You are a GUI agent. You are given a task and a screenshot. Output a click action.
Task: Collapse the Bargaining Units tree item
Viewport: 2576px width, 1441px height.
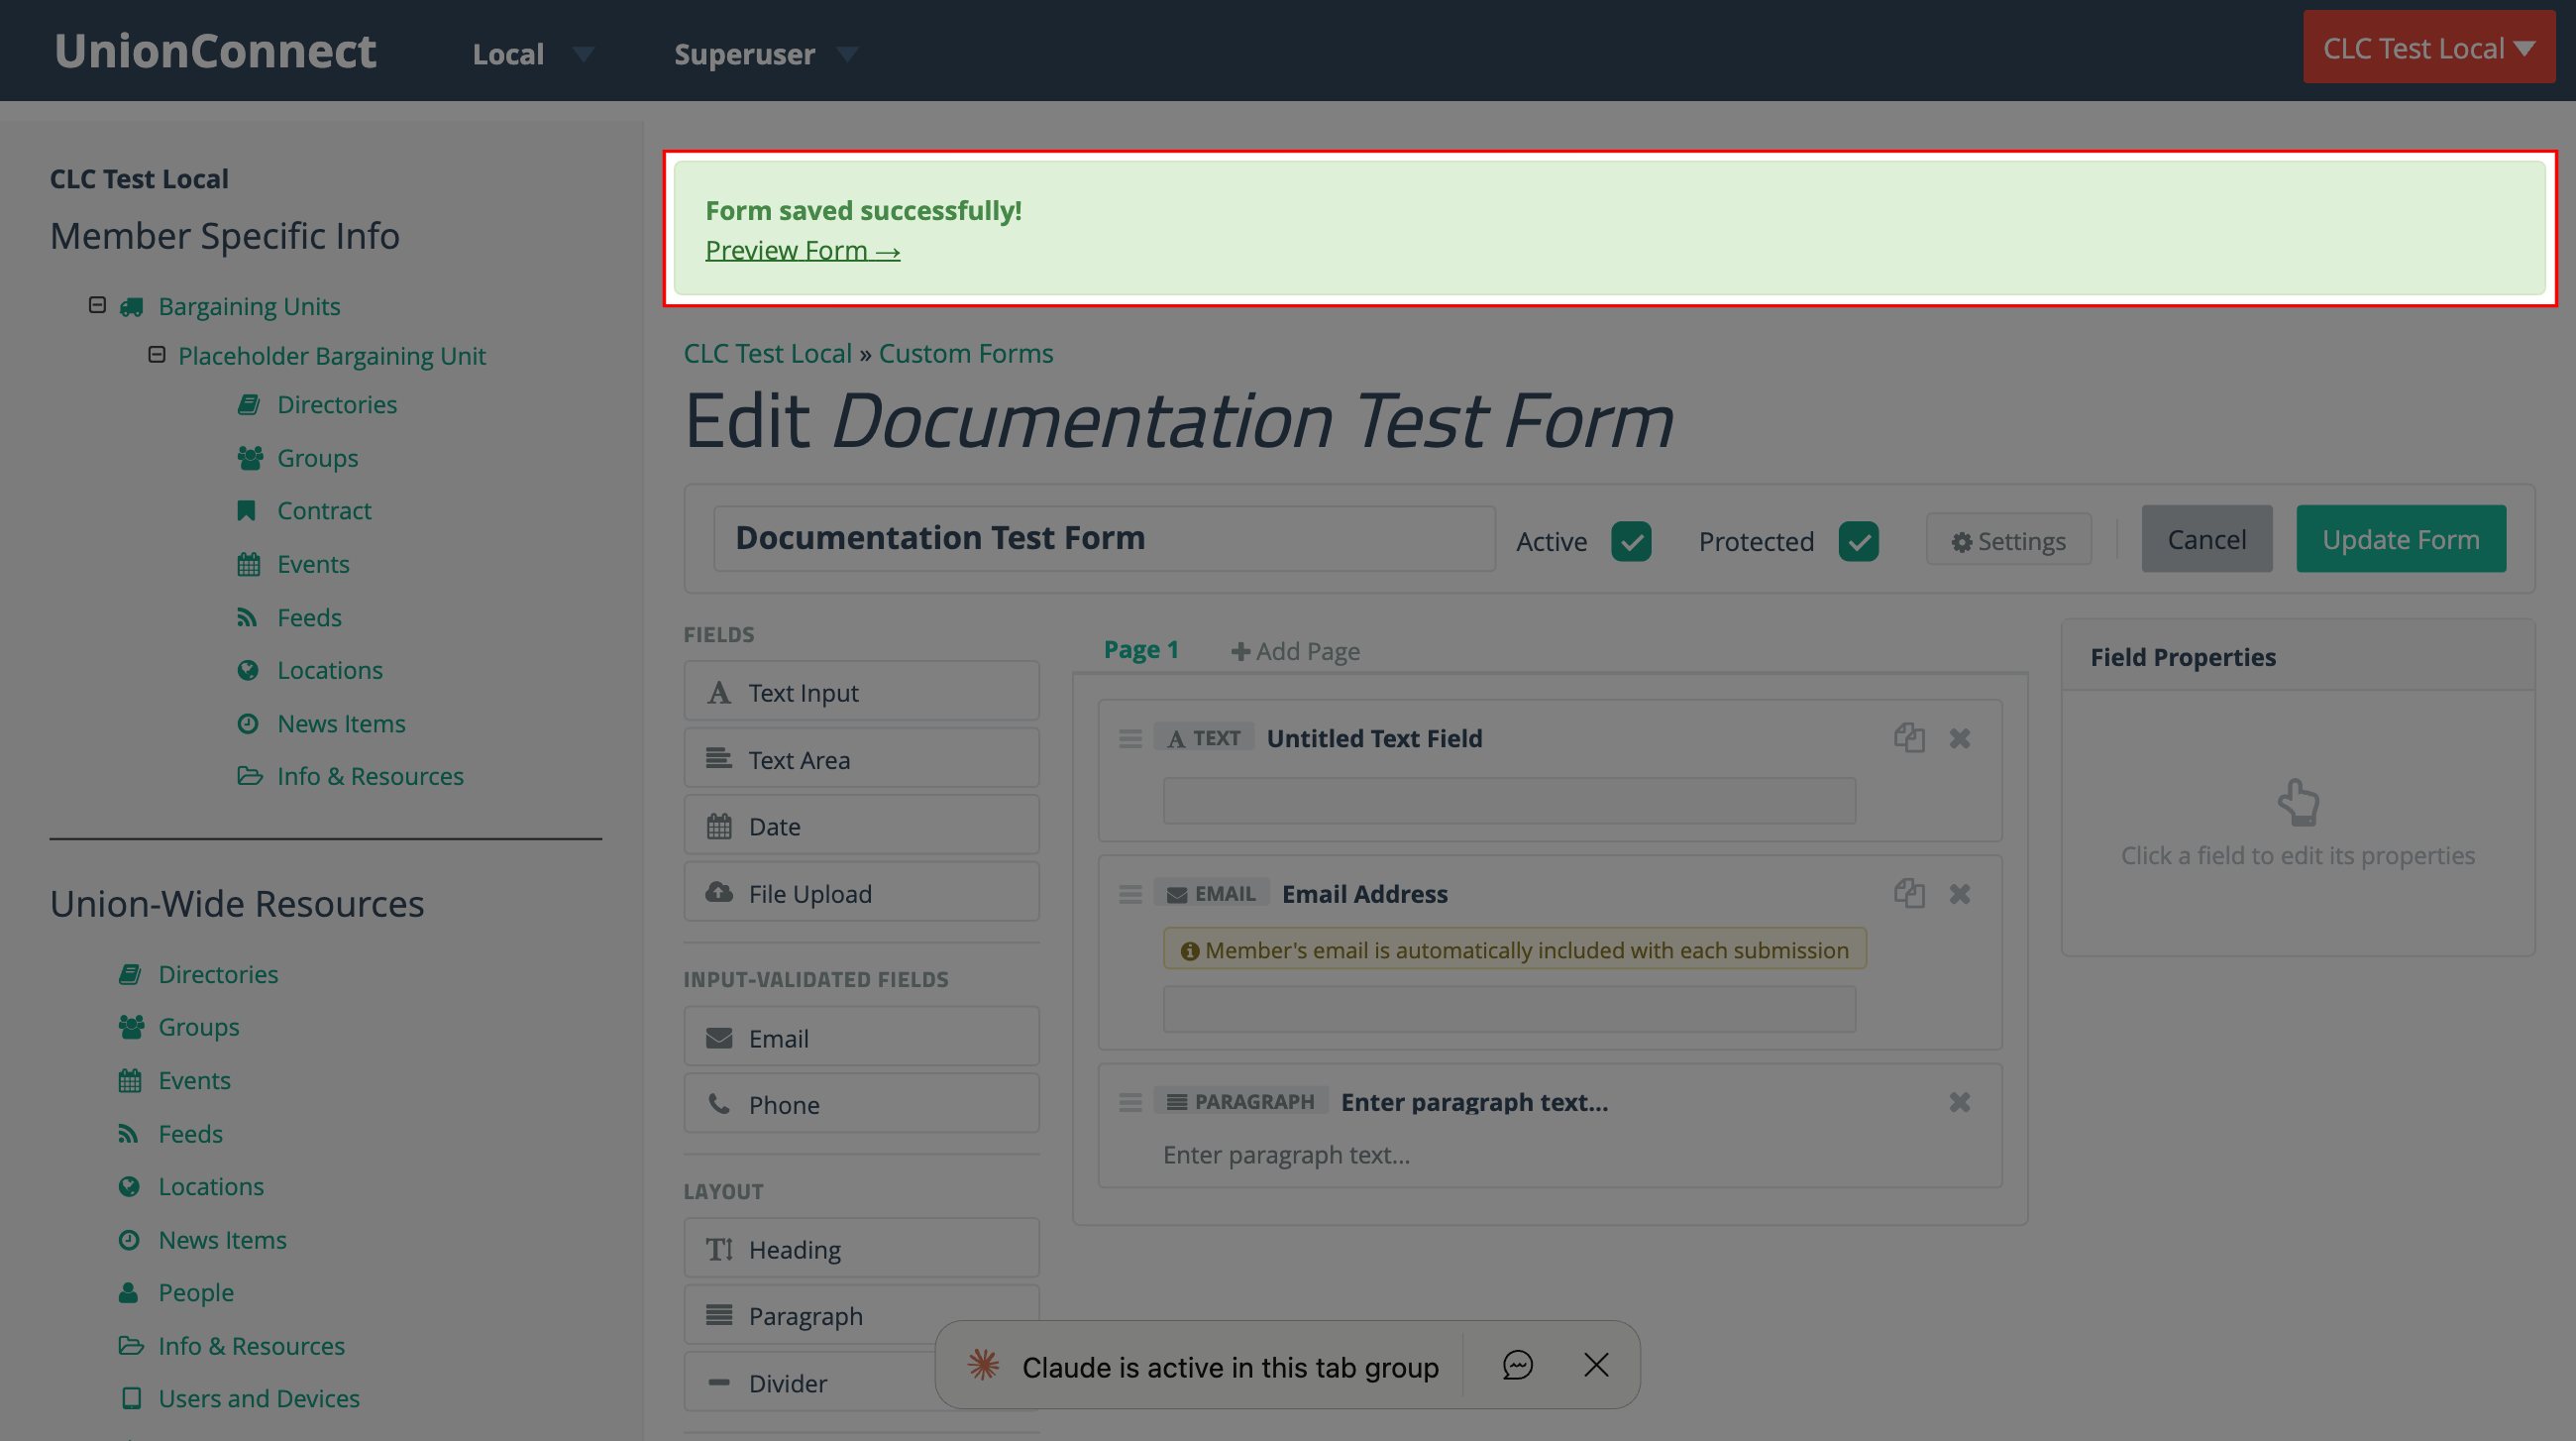point(97,305)
